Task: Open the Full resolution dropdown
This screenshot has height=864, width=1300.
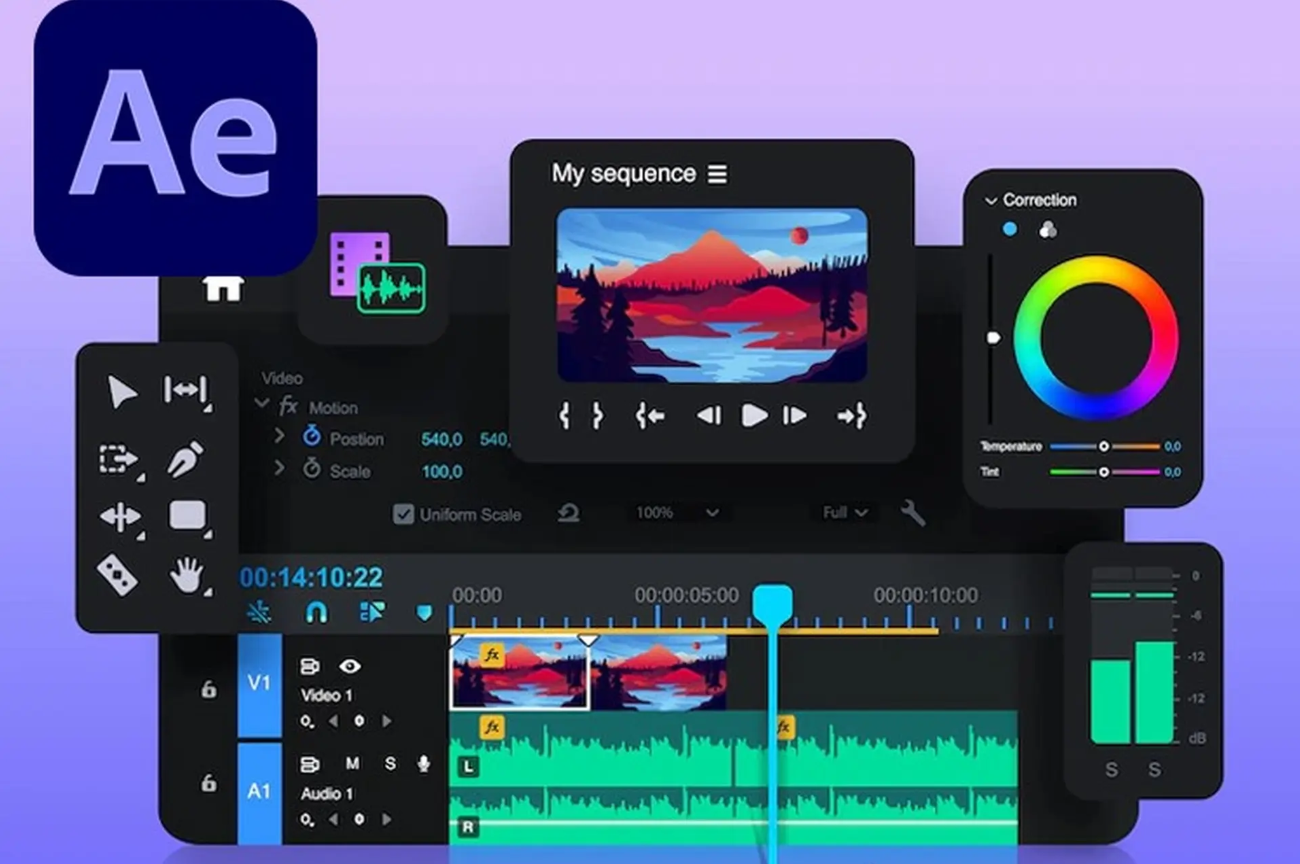Action: pos(844,513)
